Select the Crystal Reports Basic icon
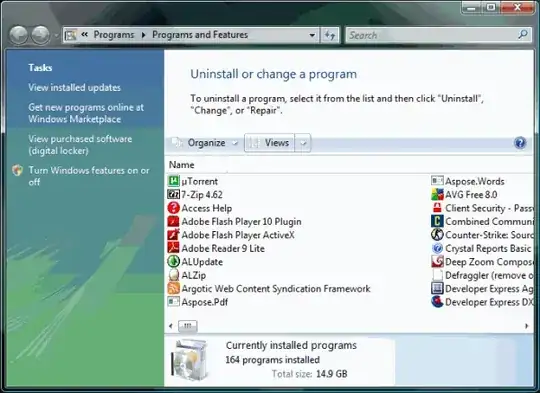This screenshot has width=540, height=393. pos(437,248)
